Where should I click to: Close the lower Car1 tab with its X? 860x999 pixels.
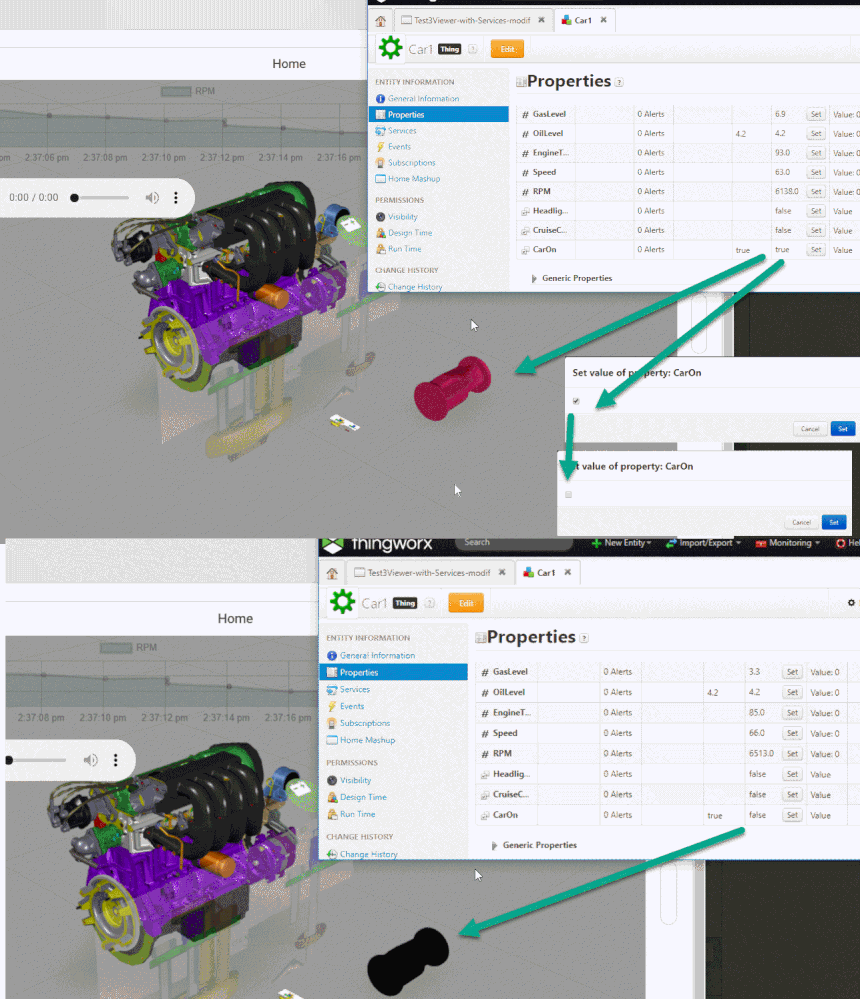pos(568,572)
